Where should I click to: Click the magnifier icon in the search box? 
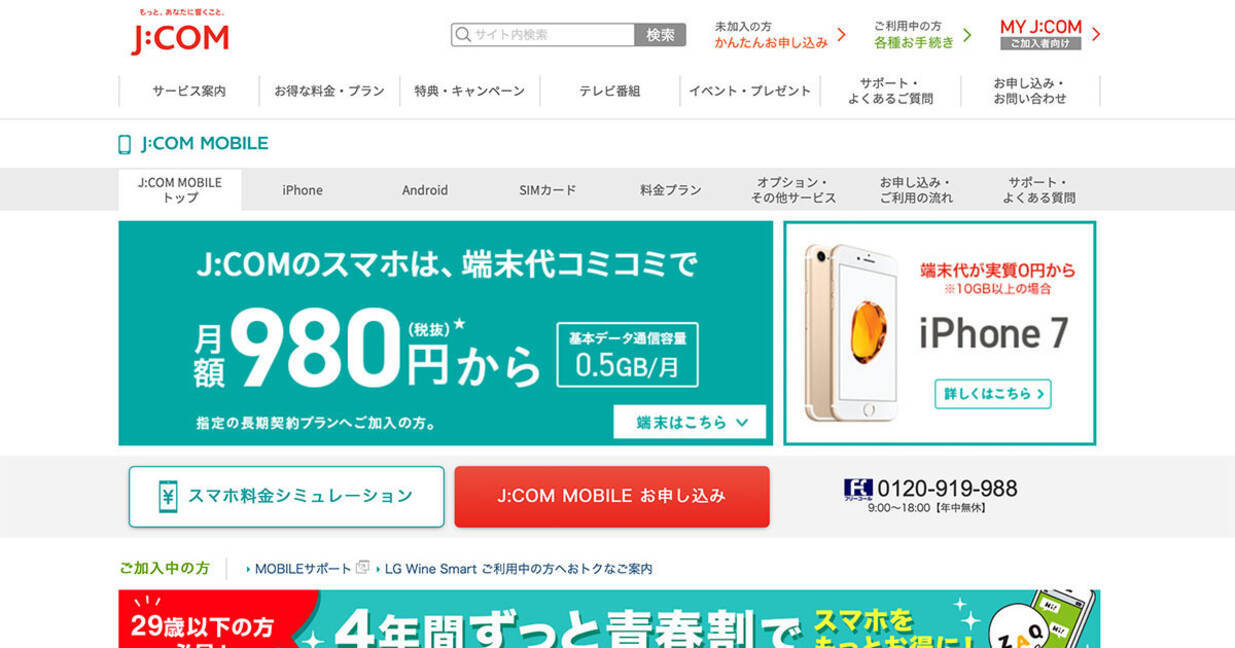(x=463, y=35)
